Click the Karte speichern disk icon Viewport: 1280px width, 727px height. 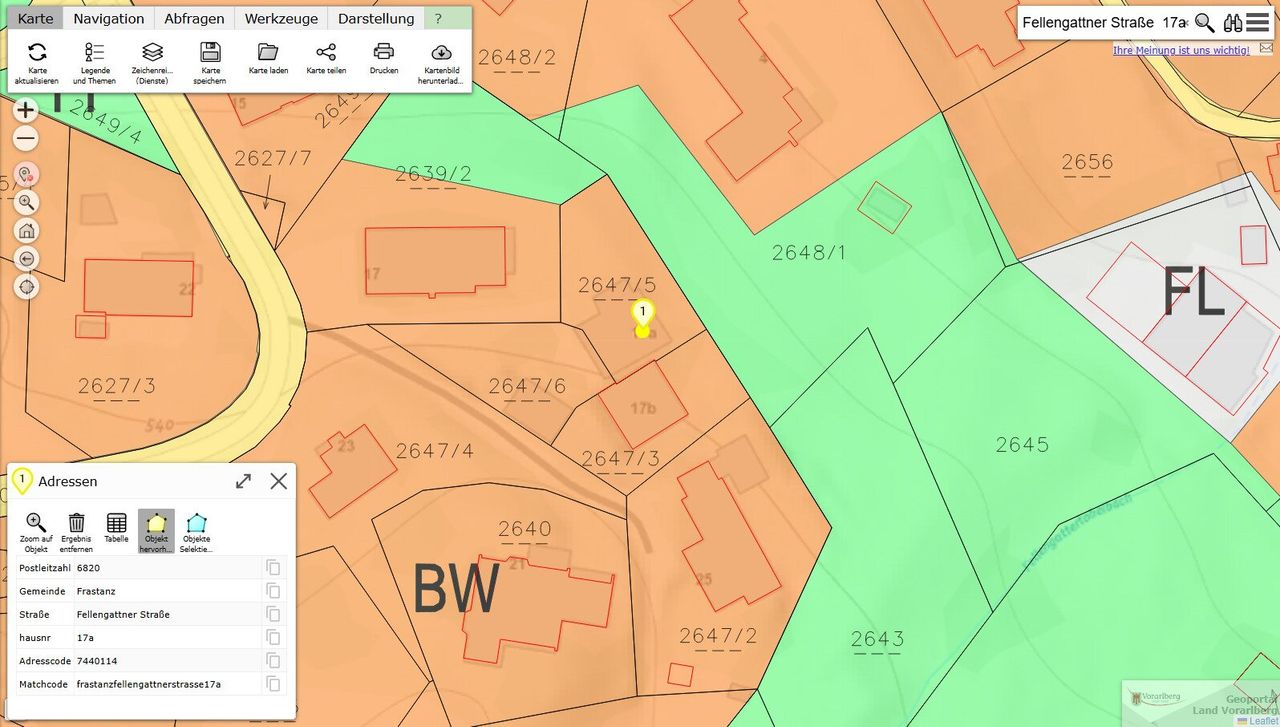pos(210,53)
